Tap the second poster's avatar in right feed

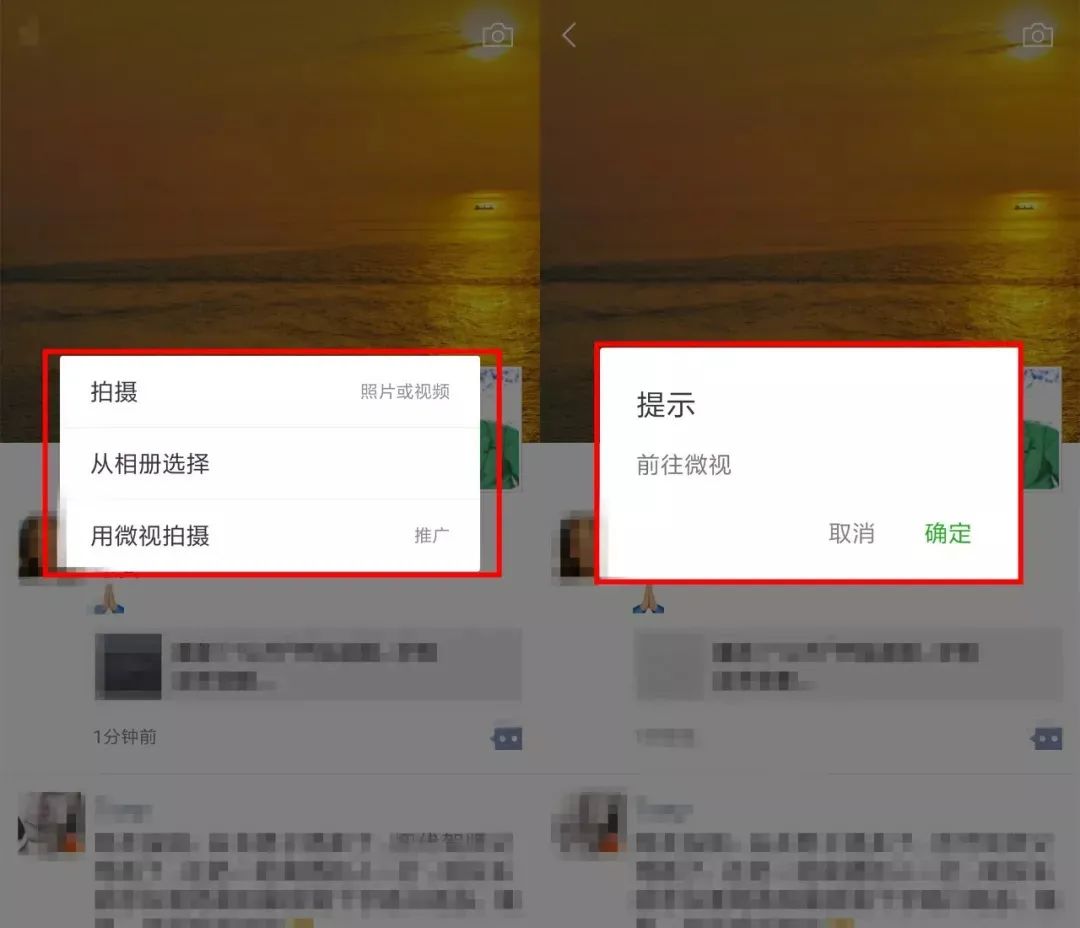(591, 823)
